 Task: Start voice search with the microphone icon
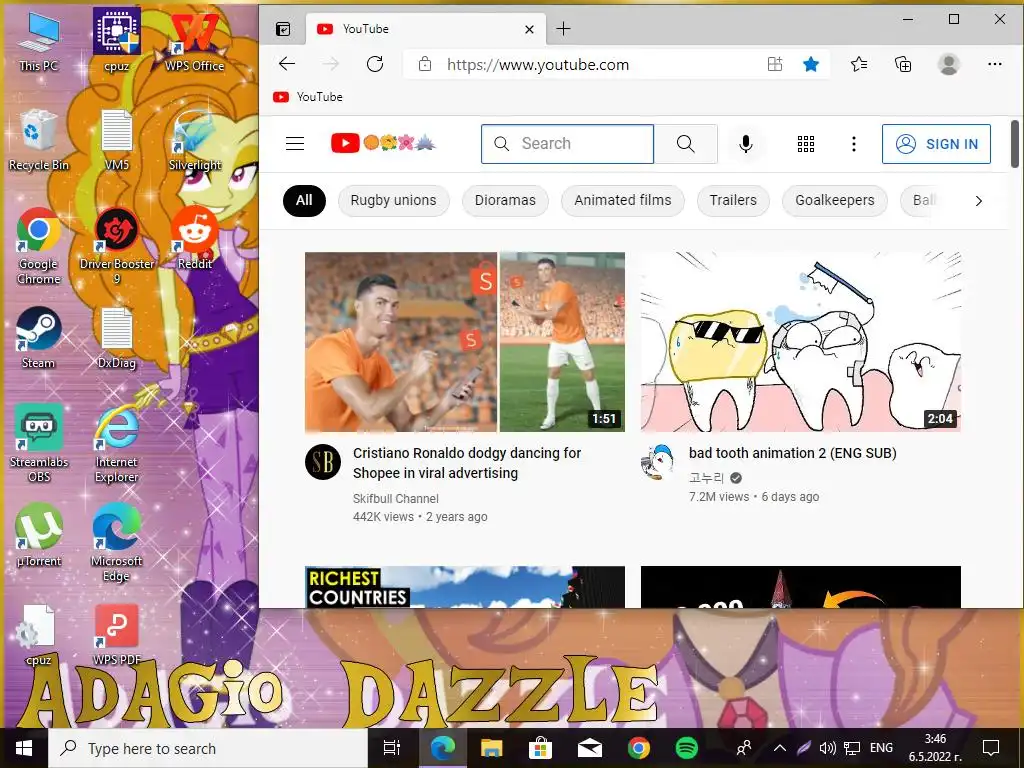point(746,144)
